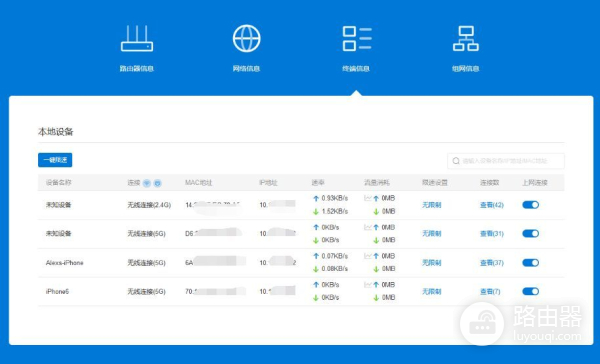Click the 上网连接 column header
600x364 pixels.
pos(535,183)
